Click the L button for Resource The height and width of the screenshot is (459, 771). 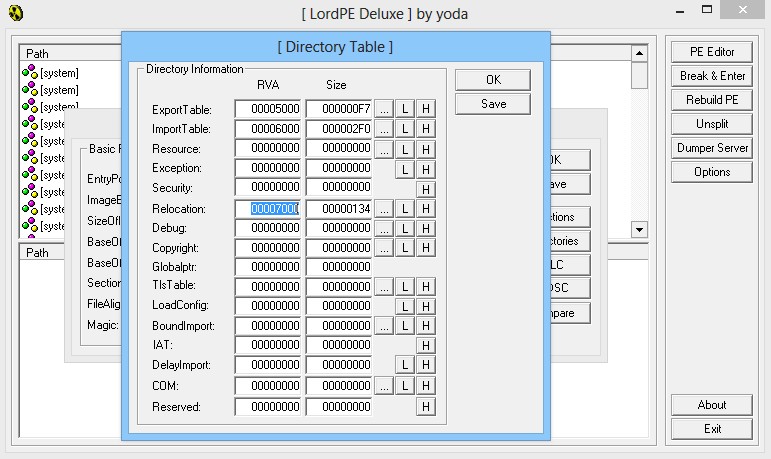coord(405,149)
